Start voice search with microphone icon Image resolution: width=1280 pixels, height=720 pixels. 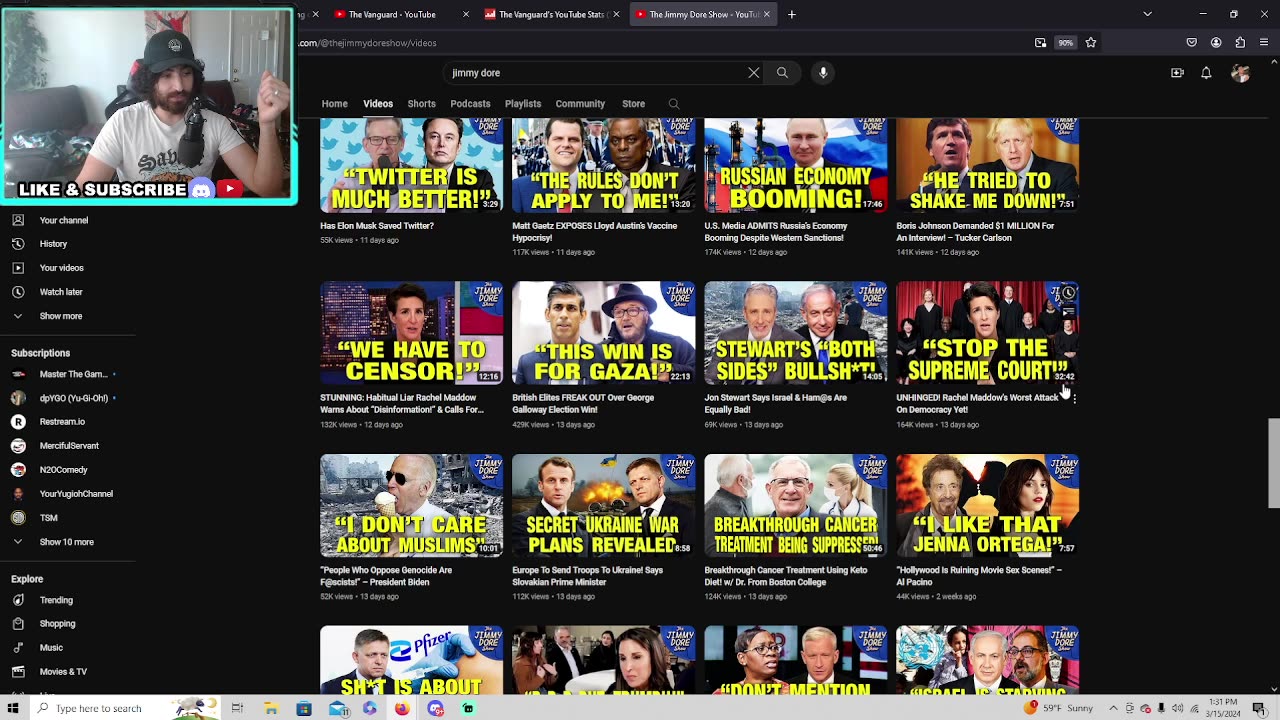tap(823, 73)
